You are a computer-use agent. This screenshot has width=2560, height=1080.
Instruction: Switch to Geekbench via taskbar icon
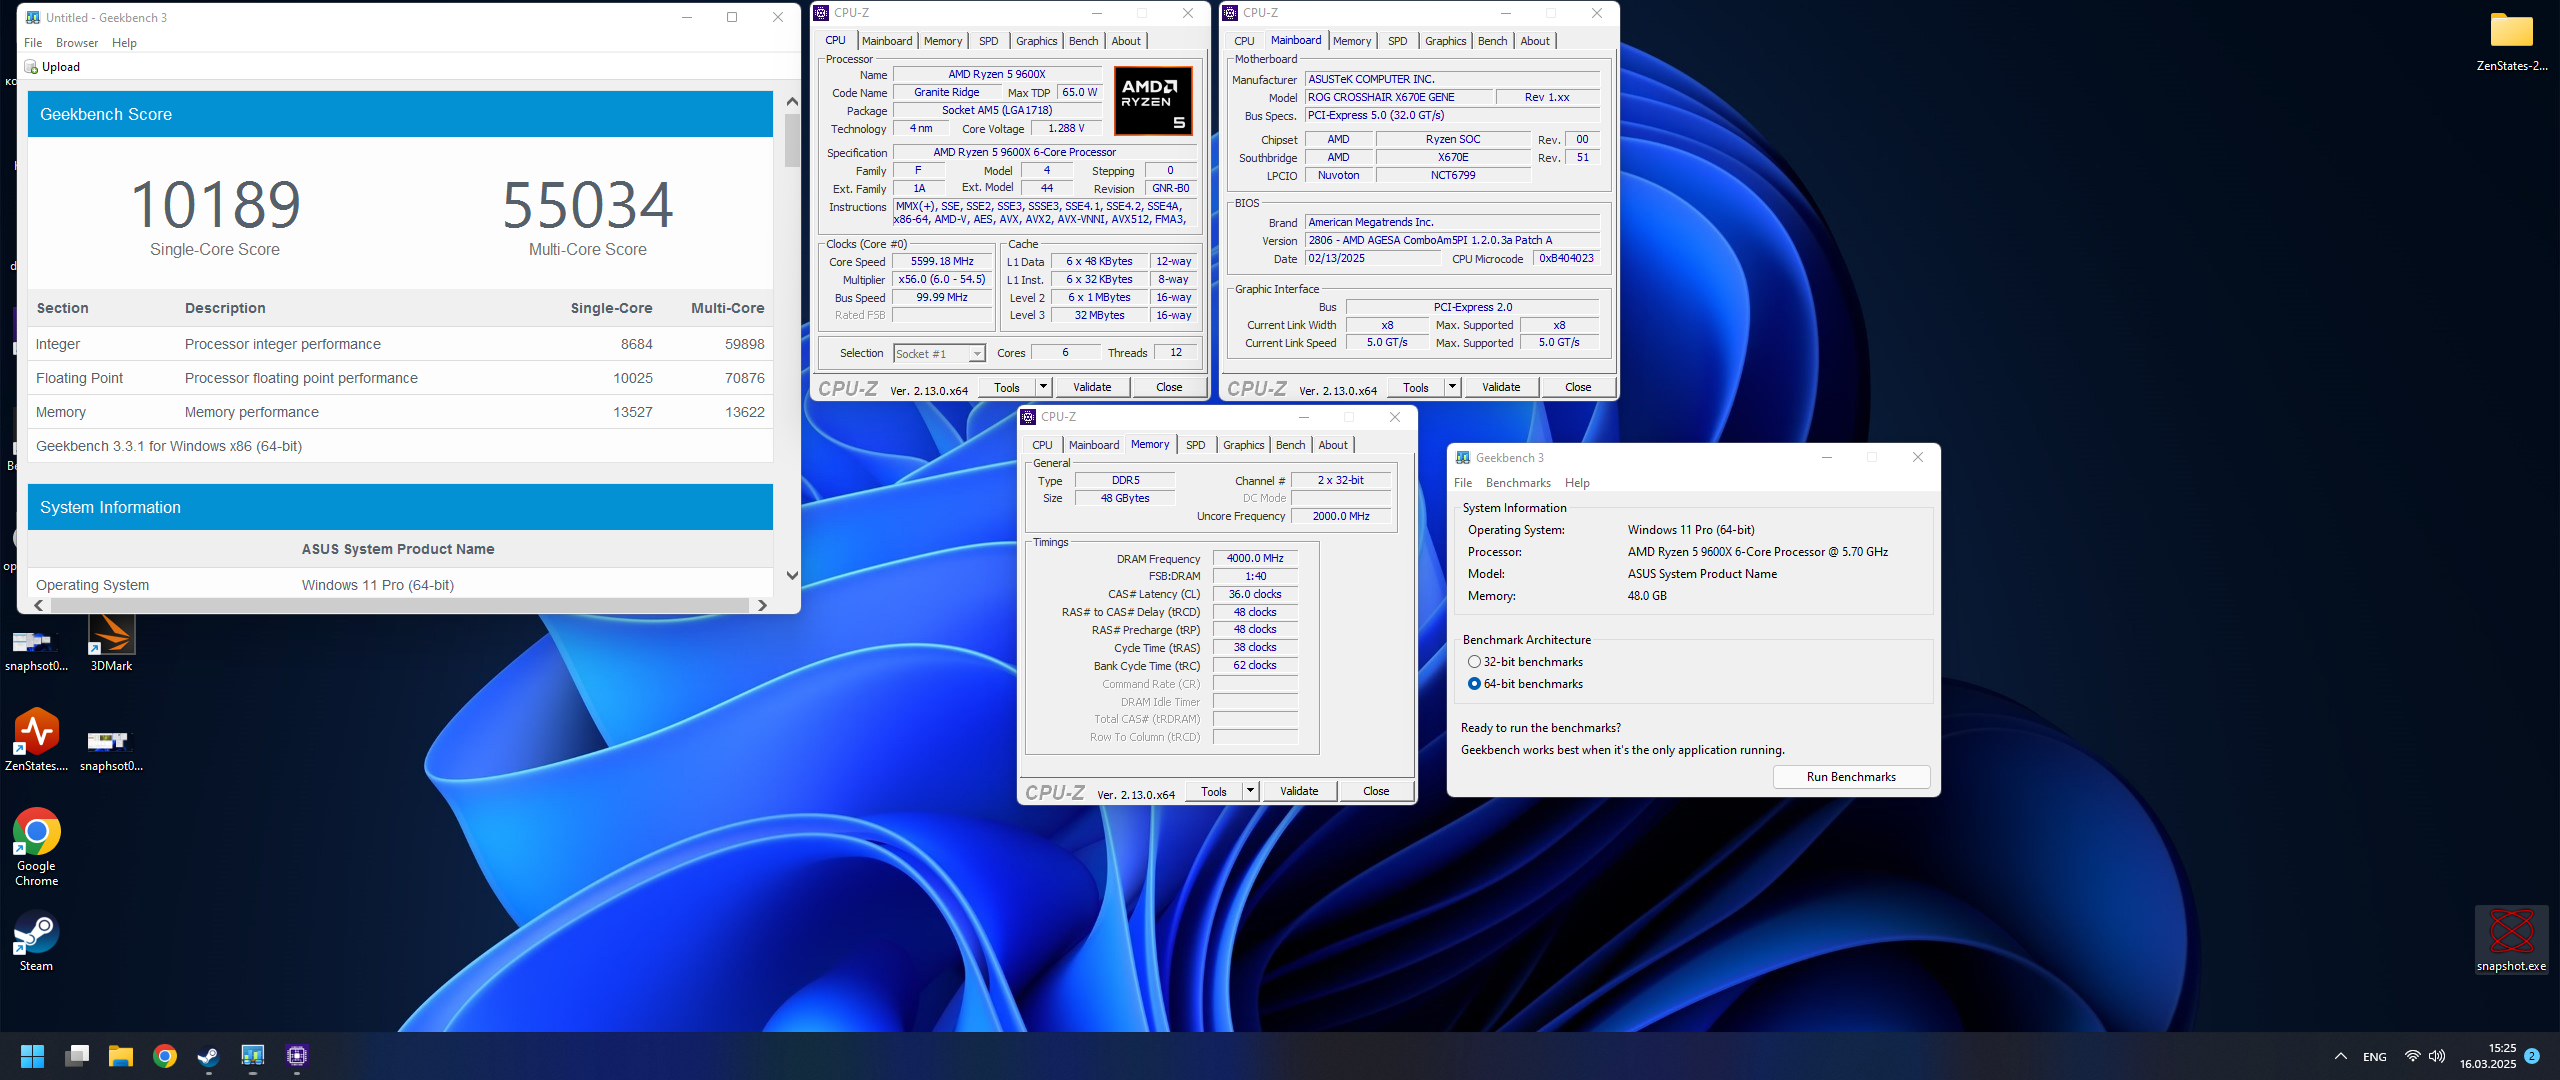point(253,1056)
